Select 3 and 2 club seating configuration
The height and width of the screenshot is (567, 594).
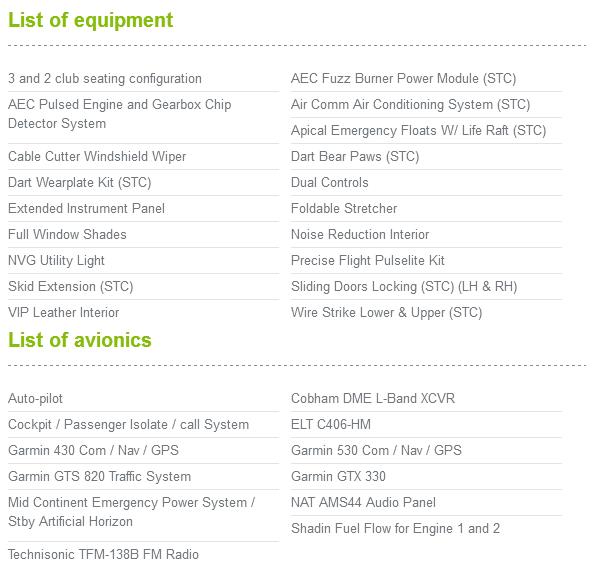click(x=105, y=78)
